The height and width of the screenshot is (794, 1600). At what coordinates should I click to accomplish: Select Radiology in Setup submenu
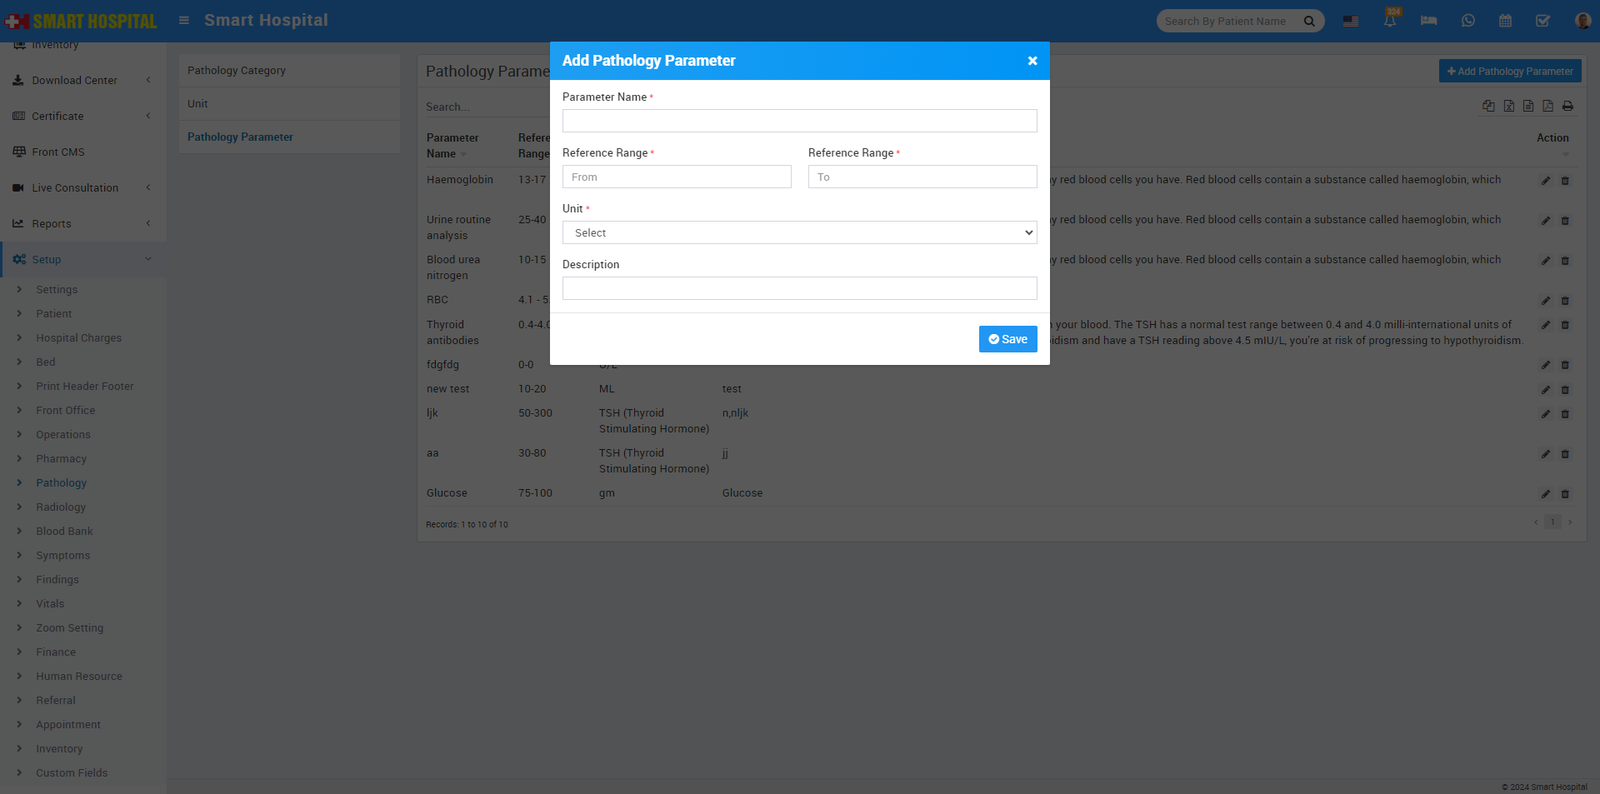[61, 507]
